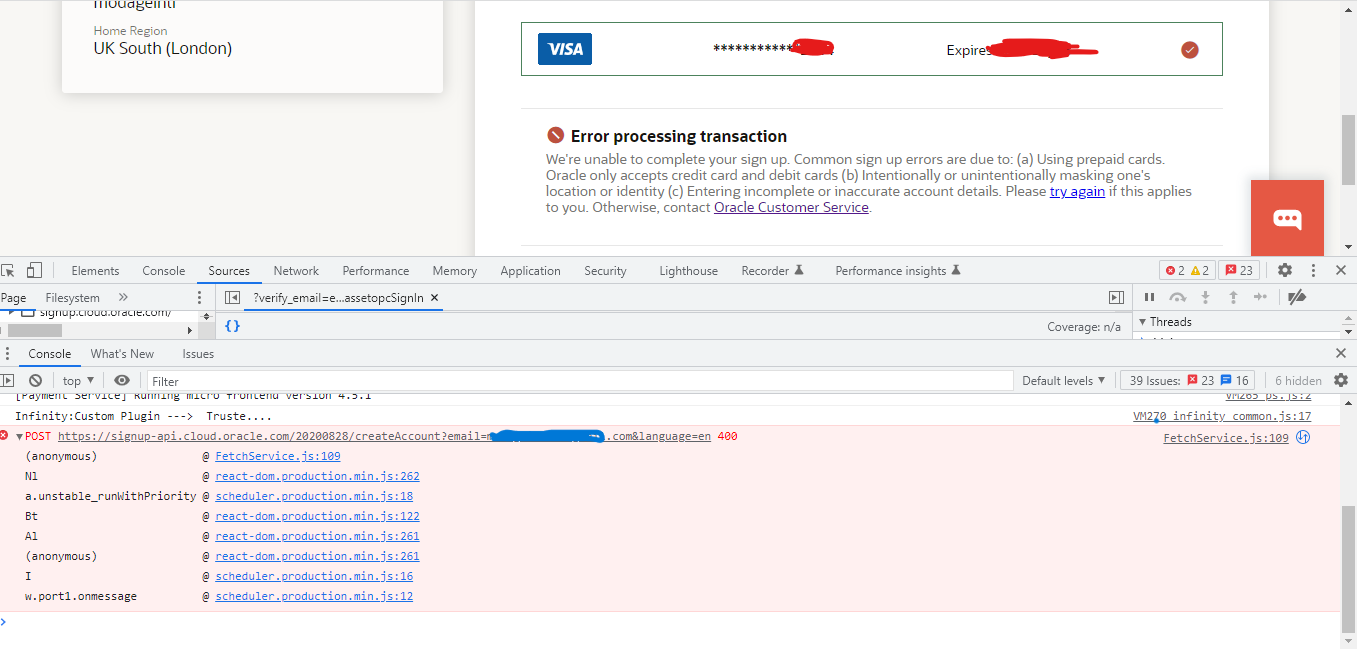Toggle the navigator sidebar pane icon
Viewport: 1357px width, 649px height.
coord(232,297)
